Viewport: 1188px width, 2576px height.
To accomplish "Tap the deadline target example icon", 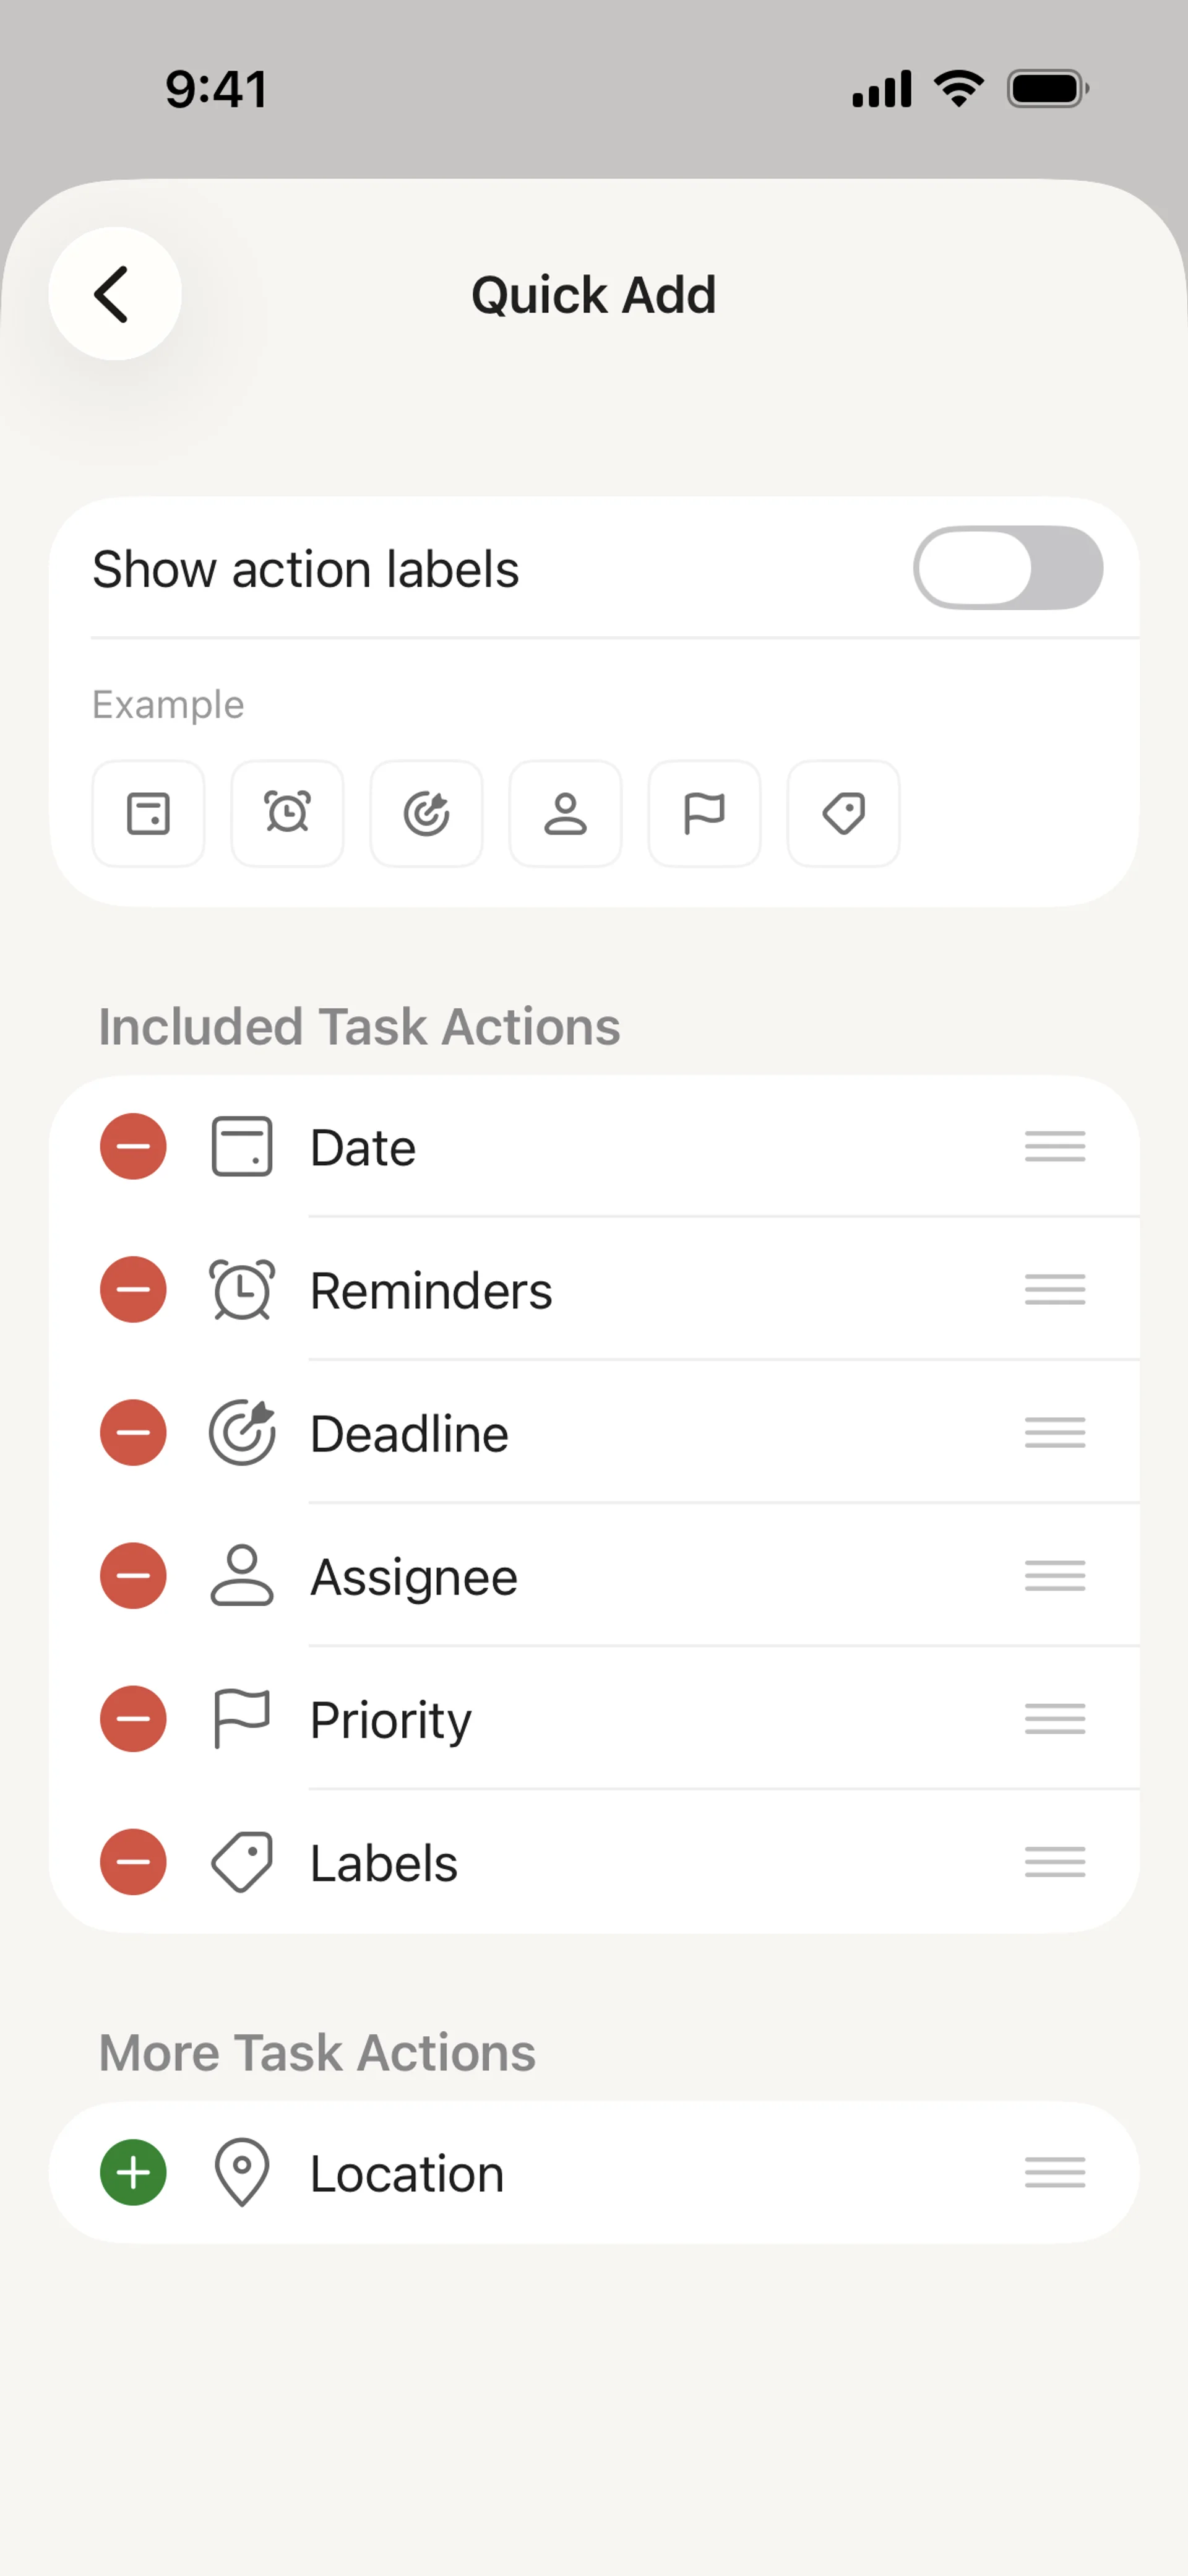I will click(x=427, y=813).
